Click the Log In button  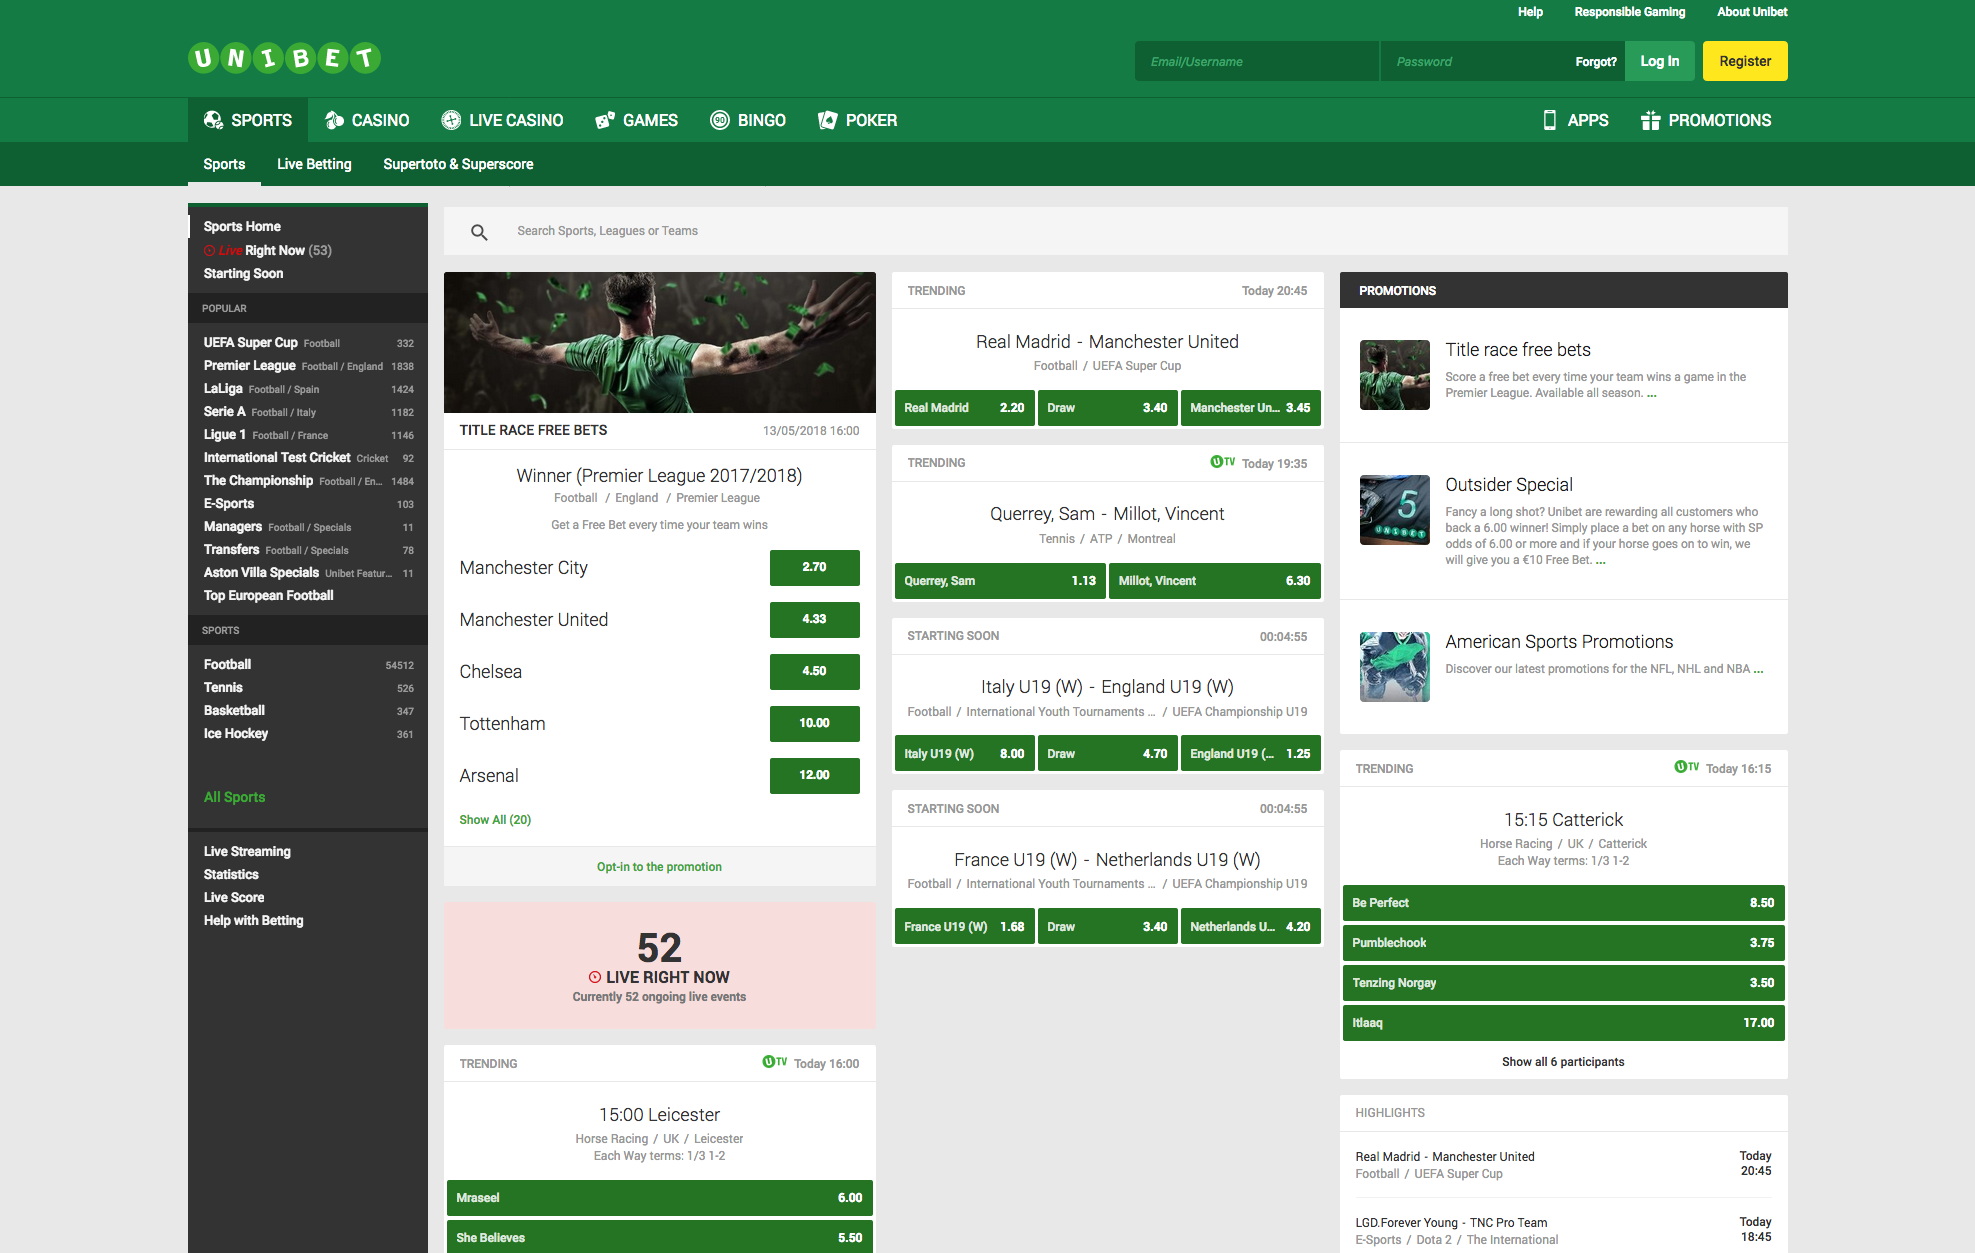(1660, 61)
